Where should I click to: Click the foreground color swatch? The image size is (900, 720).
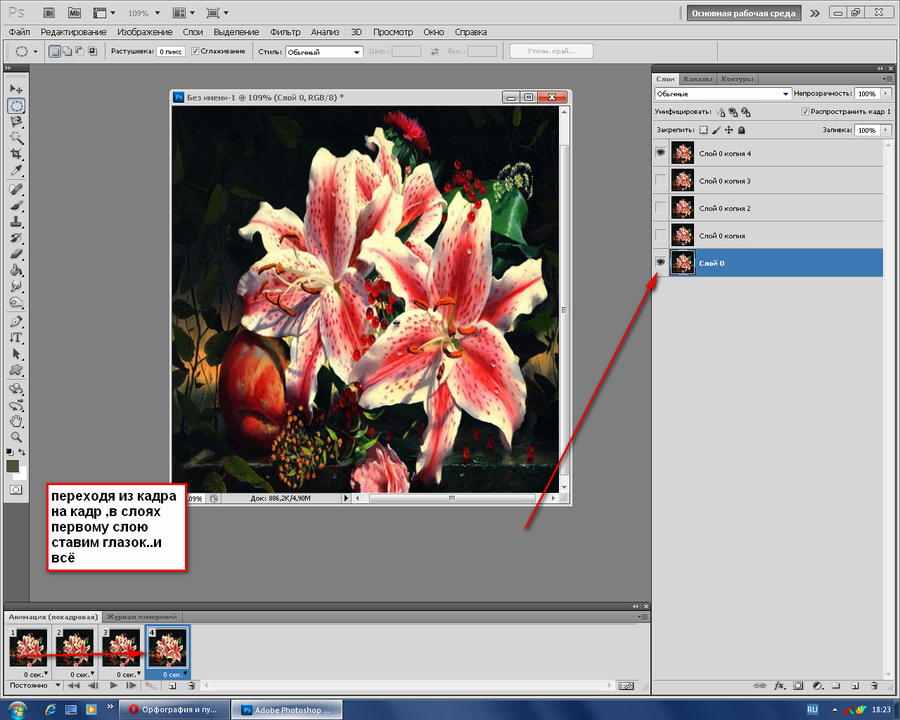pos(13,466)
